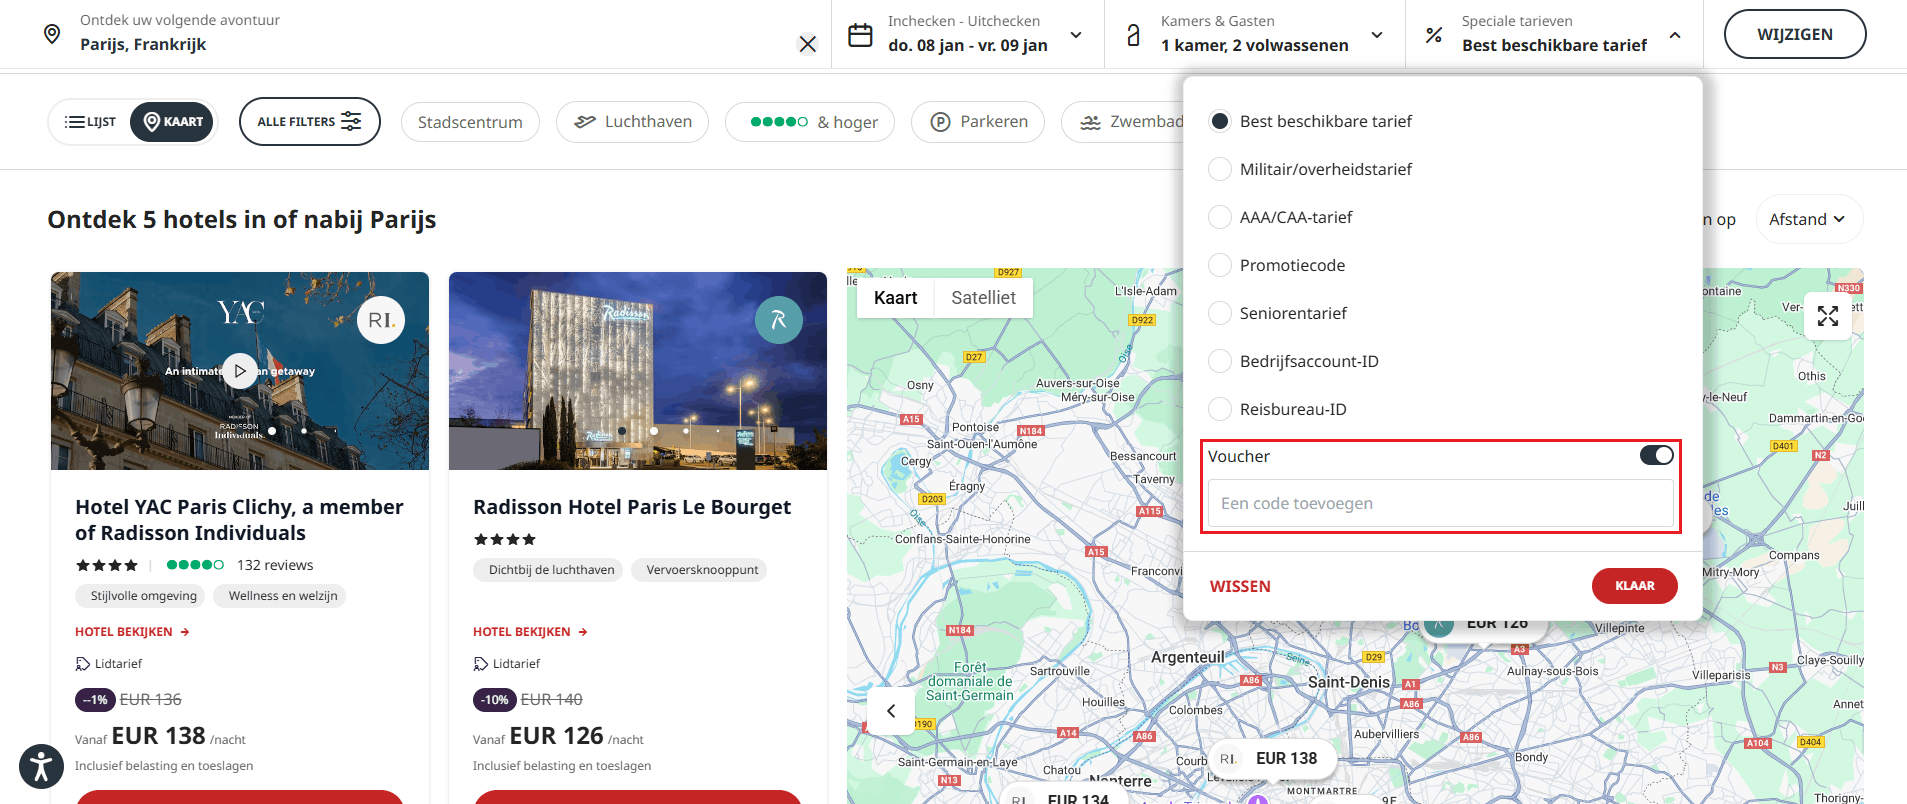Image resolution: width=1907 pixels, height=804 pixels.
Task: Click EUR 138 map price marker
Action: (1272, 758)
